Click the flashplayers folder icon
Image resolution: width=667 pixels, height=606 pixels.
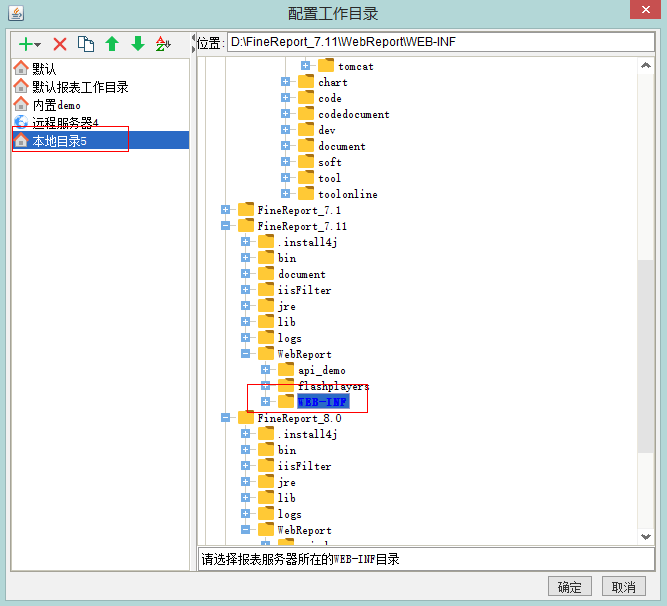[286, 385]
